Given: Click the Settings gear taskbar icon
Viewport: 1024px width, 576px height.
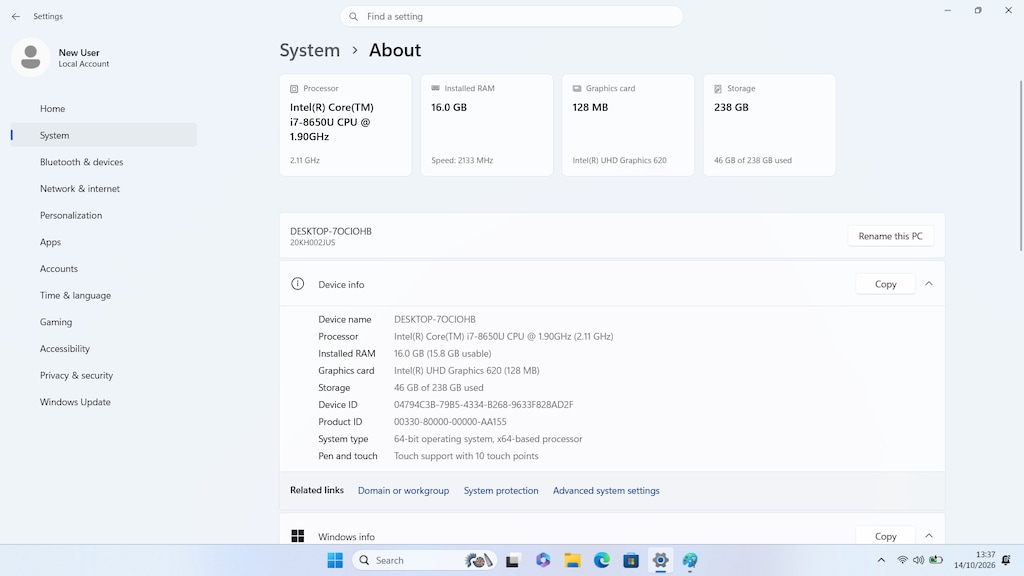Looking at the screenshot, I should click(x=660, y=560).
